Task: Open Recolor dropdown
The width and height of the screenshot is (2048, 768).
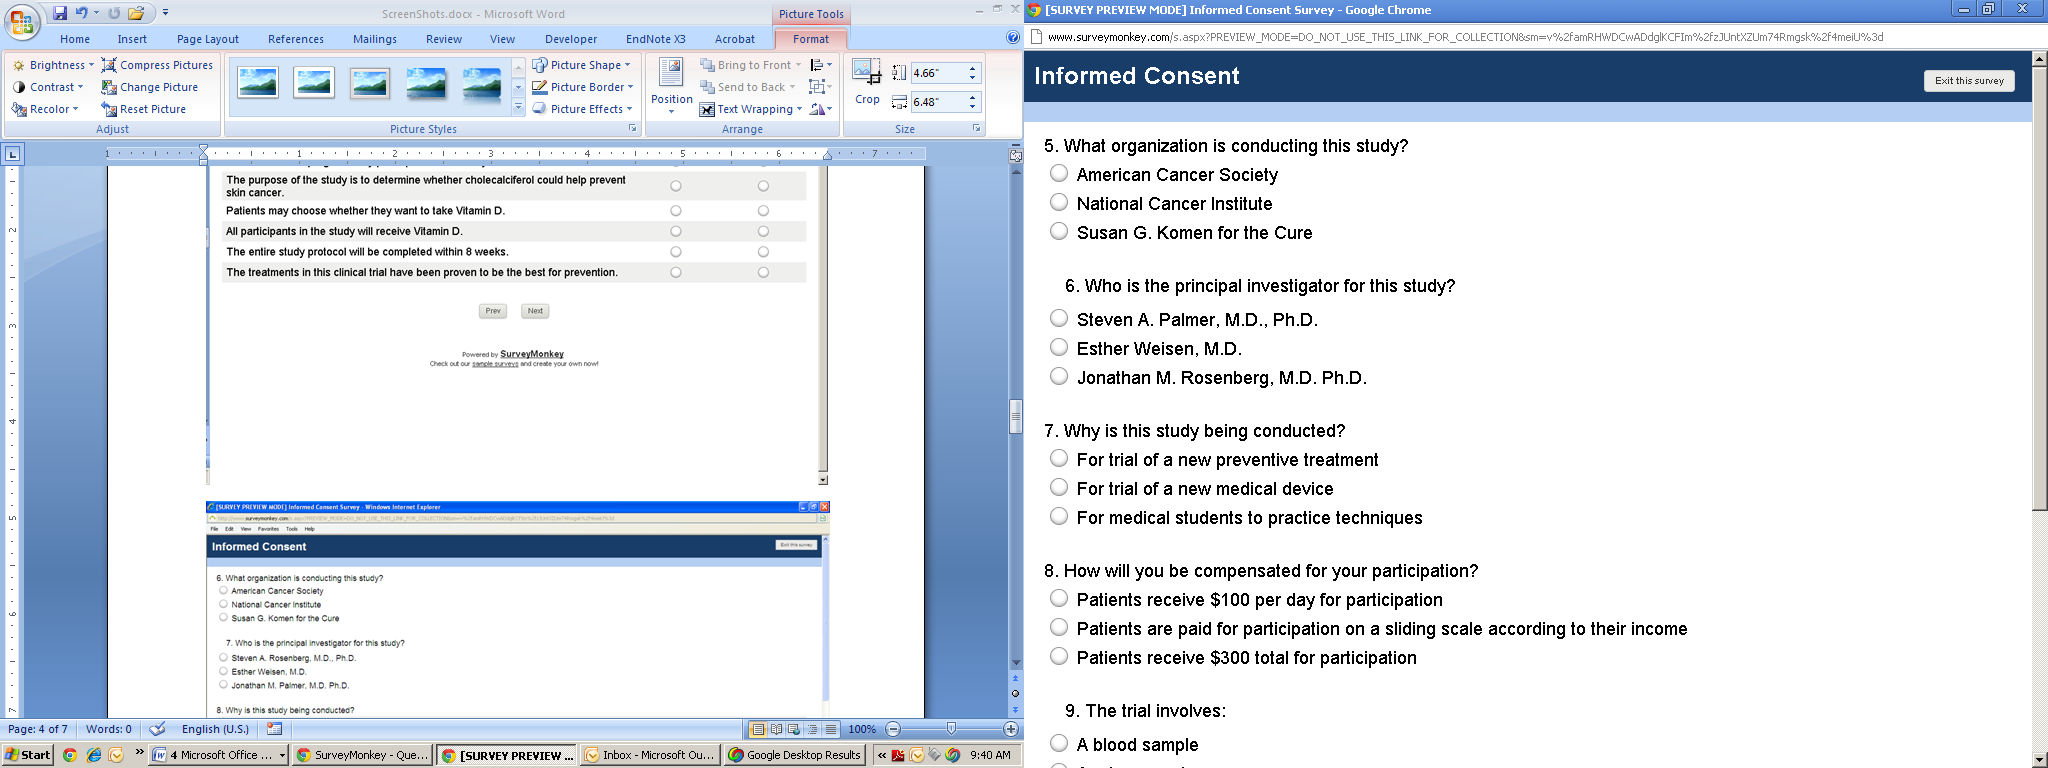Action: pos(45,109)
